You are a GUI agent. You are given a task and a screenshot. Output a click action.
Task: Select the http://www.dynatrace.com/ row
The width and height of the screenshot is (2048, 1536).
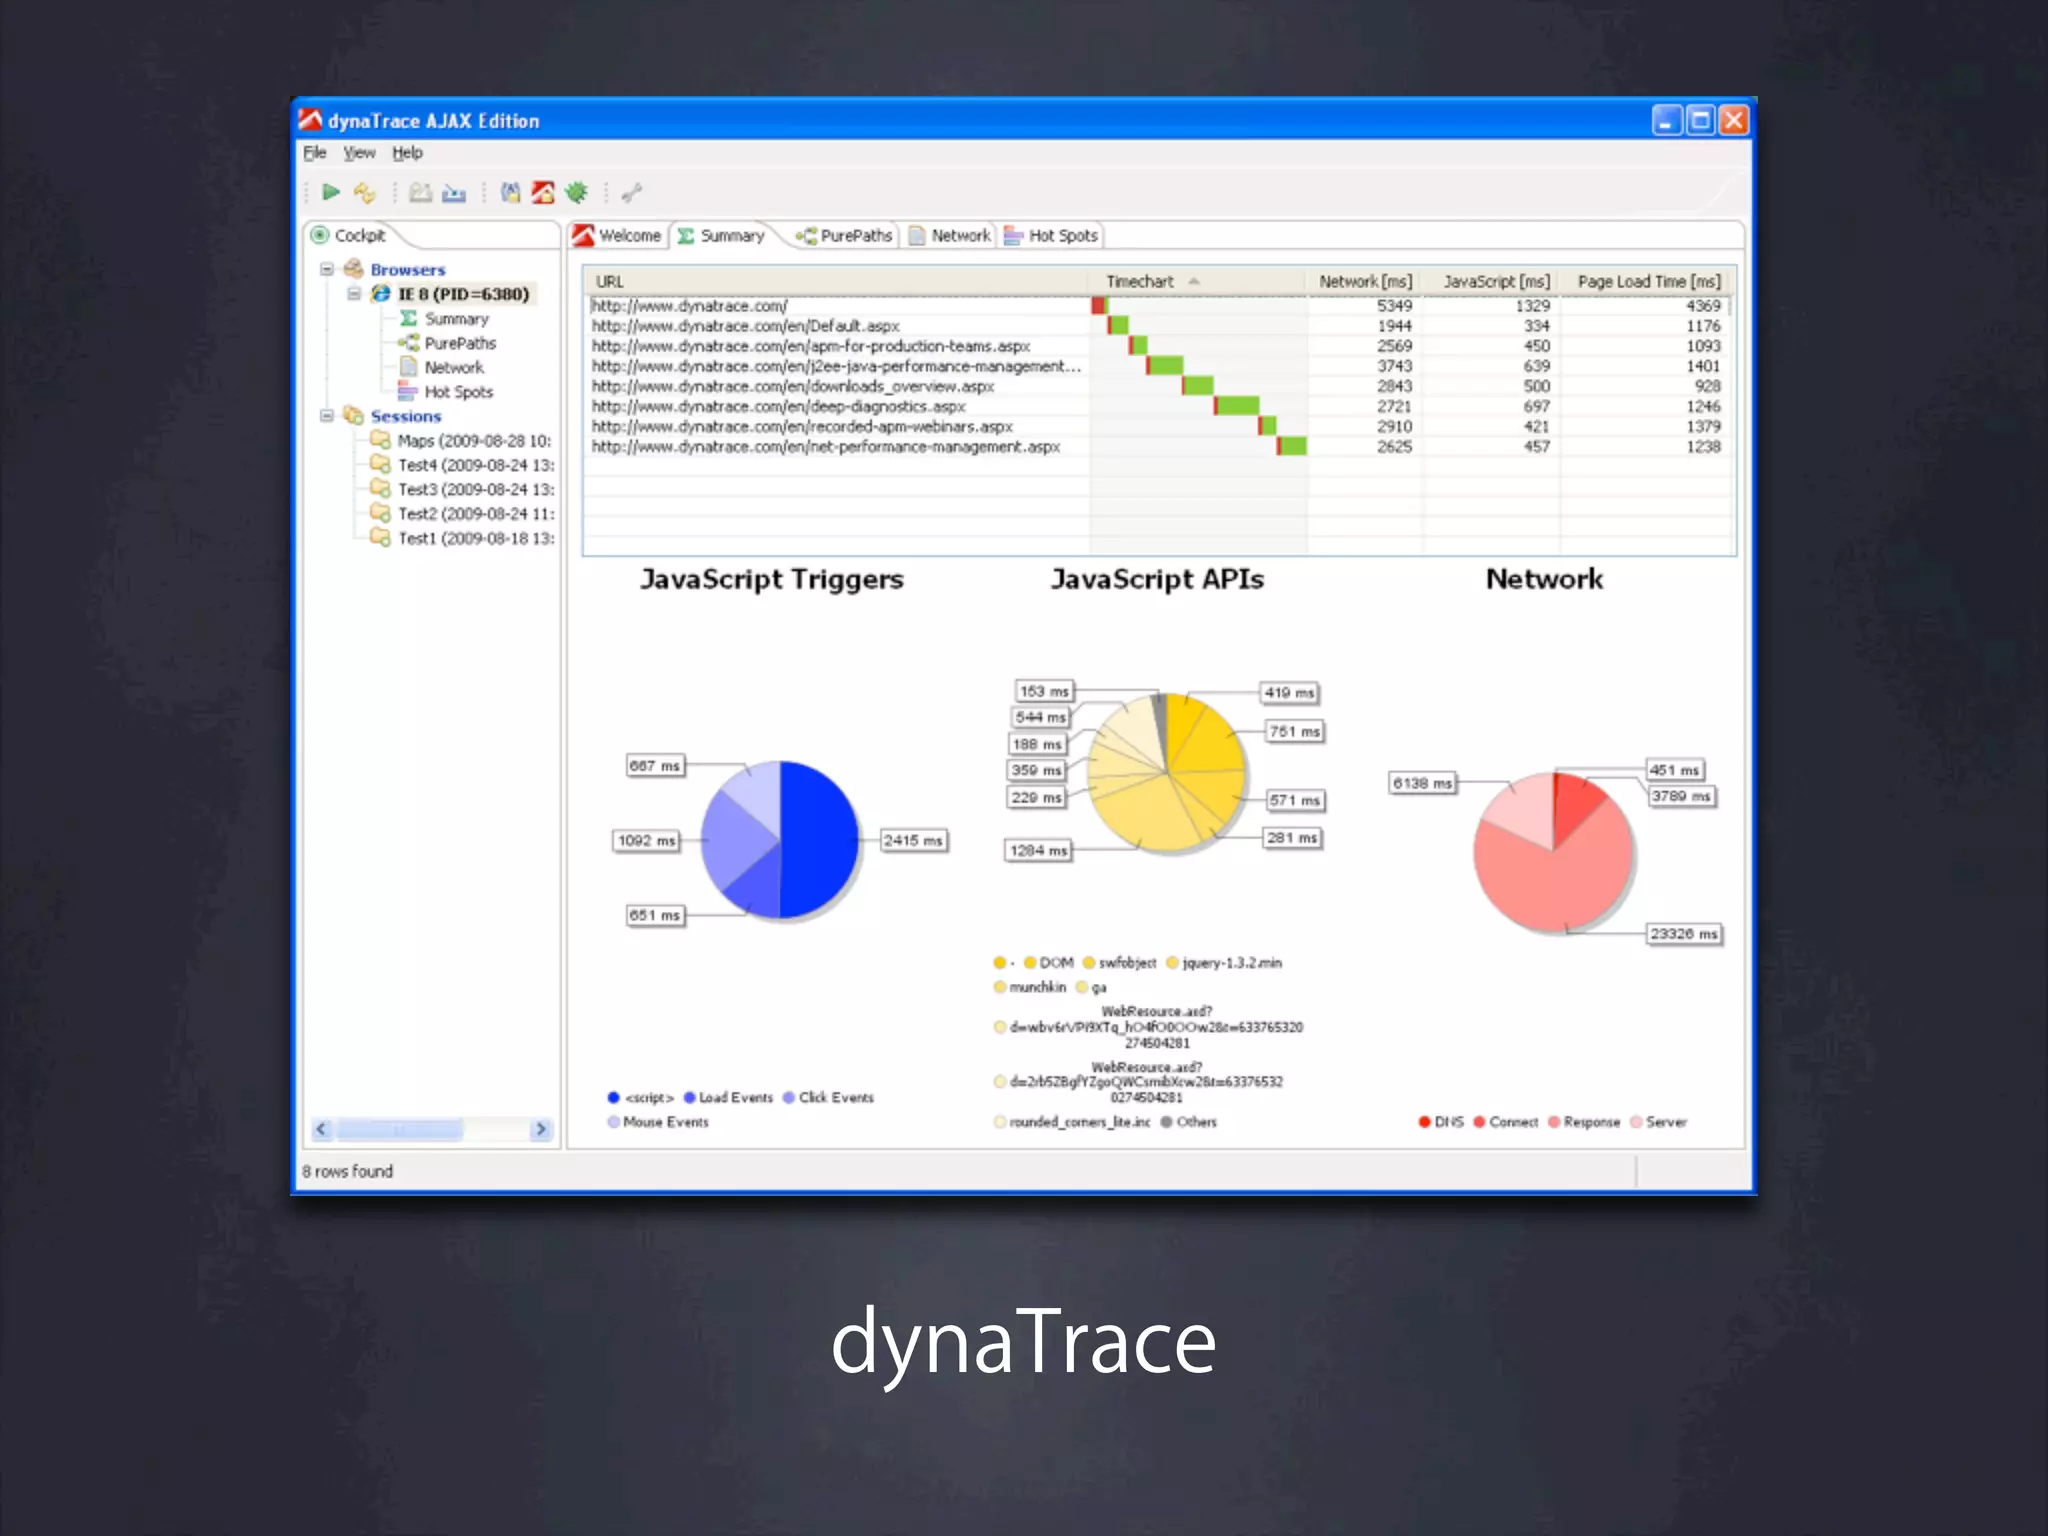click(x=1158, y=306)
